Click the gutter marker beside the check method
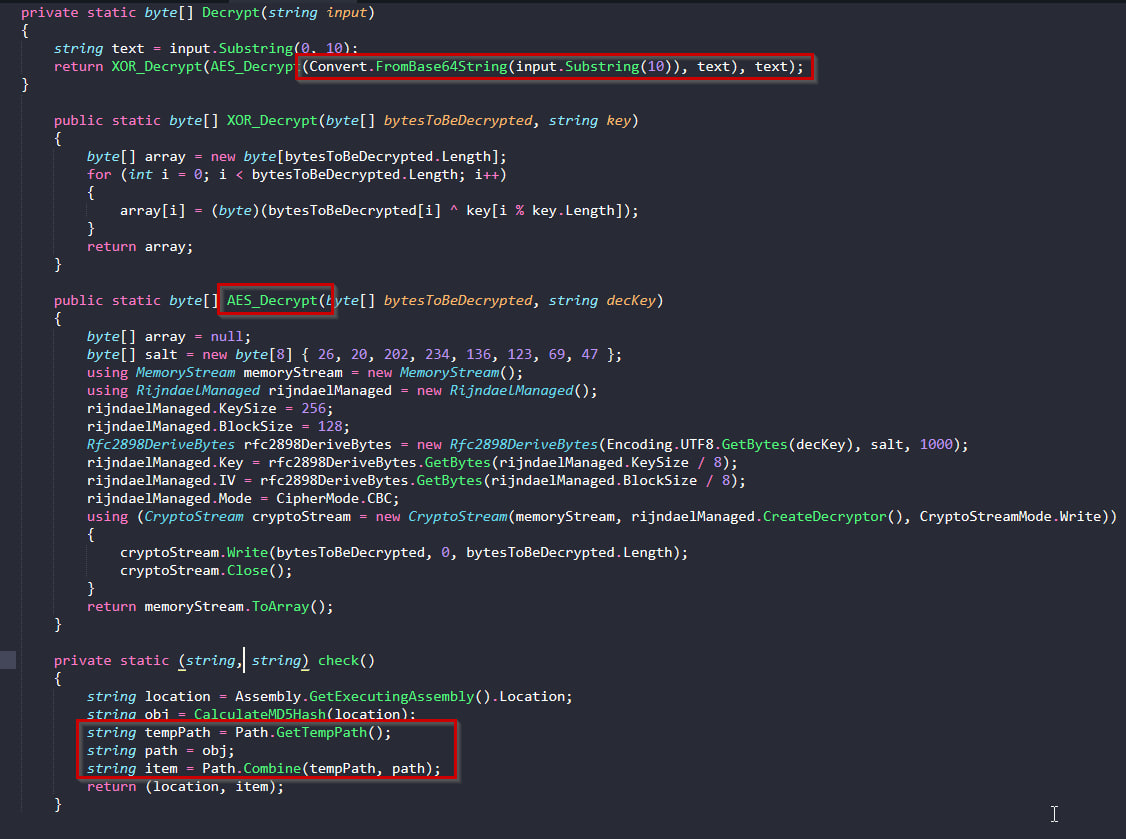The height and width of the screenshot is (839, 1126). tap(8, 660)
